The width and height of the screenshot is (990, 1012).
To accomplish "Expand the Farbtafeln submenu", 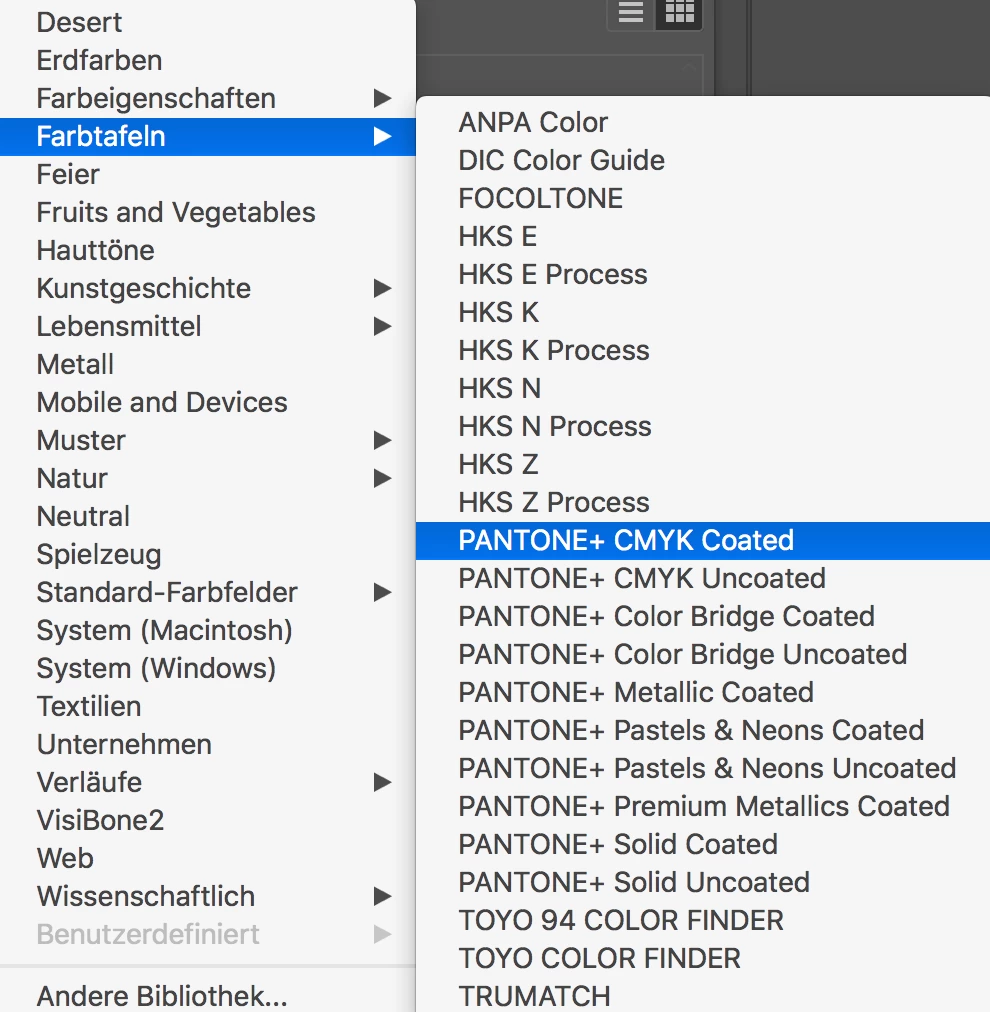I will point(208,137).
